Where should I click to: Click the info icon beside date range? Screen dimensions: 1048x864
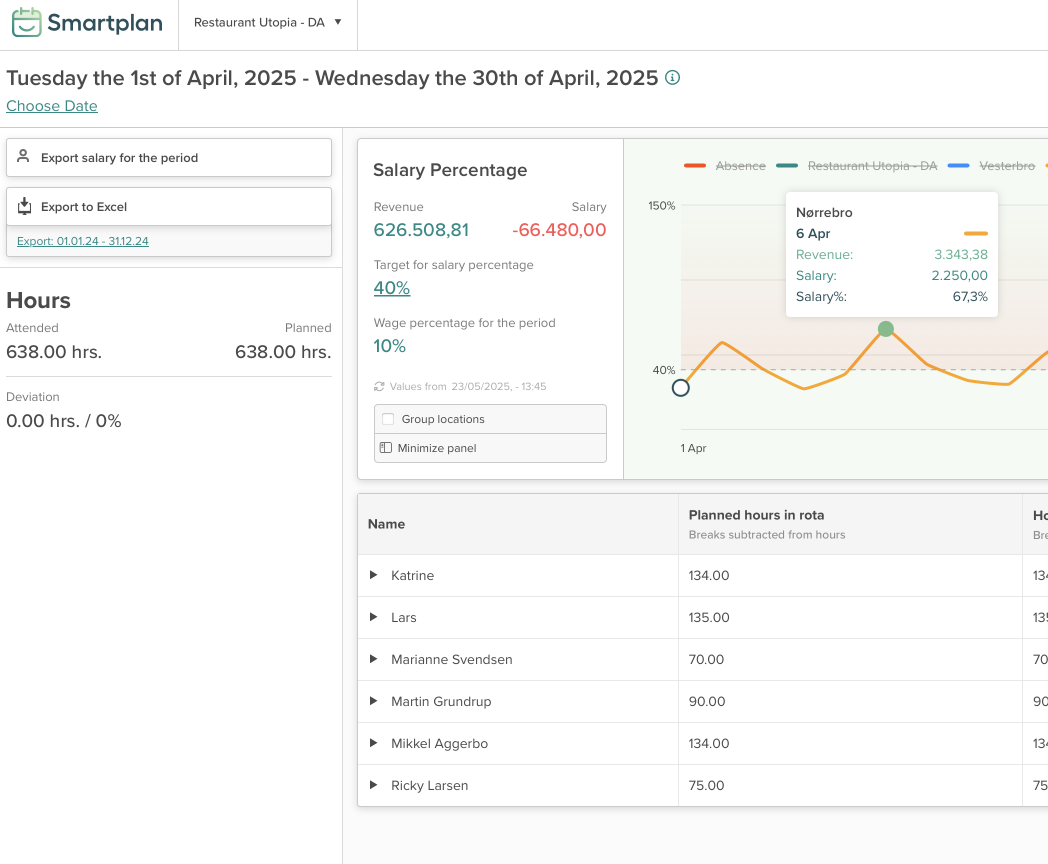673,78
